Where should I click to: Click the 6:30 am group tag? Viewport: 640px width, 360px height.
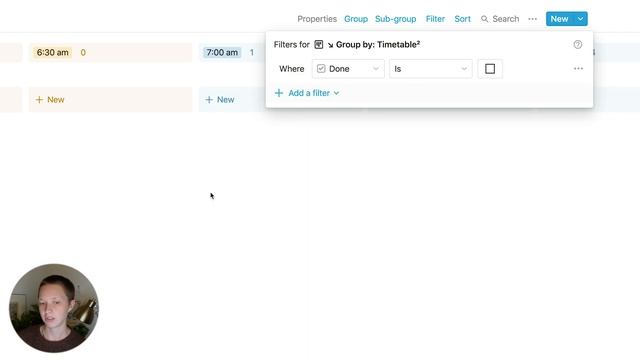click(x=53, y=52)
